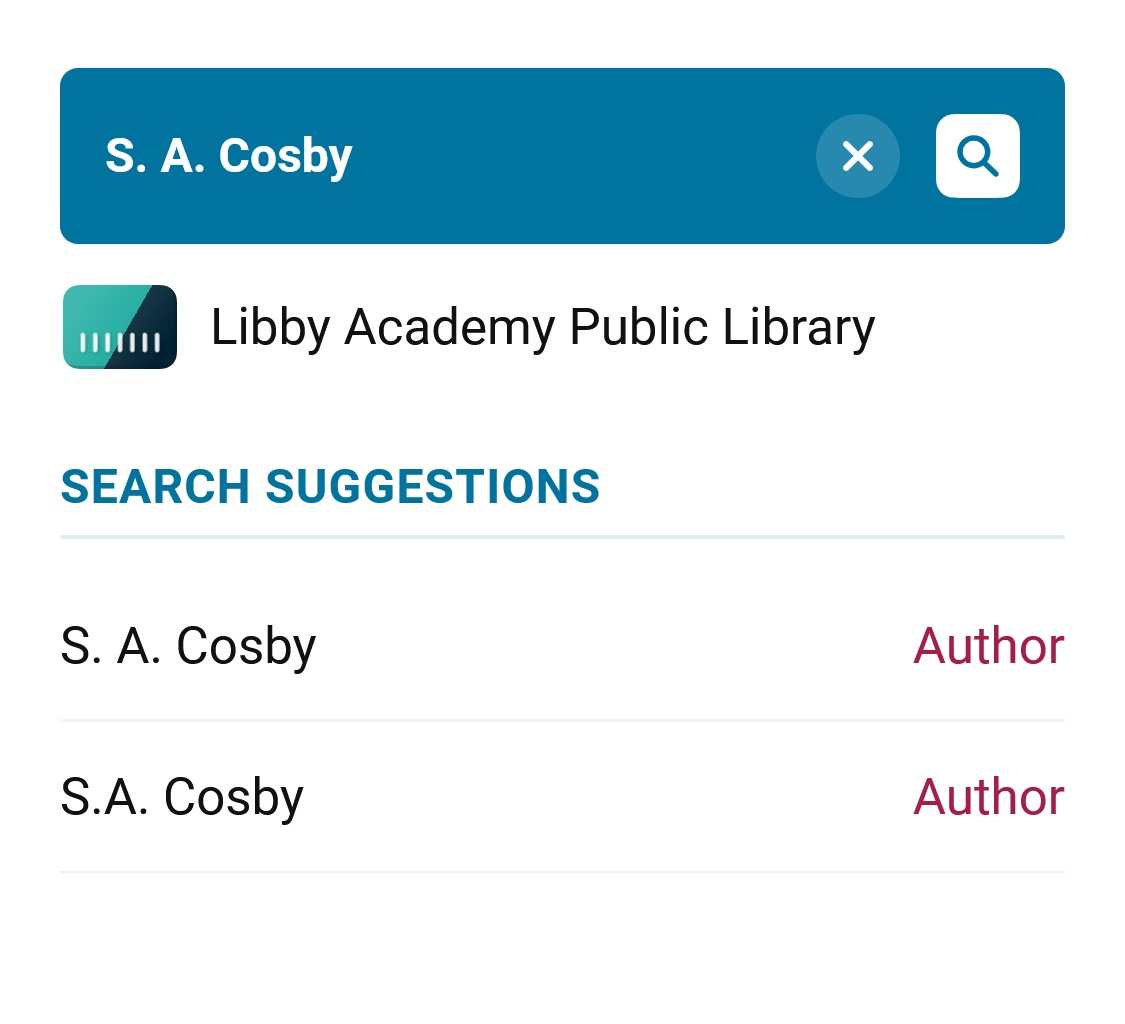
Task: Tap the library card icon
Action: click(120, 327)
